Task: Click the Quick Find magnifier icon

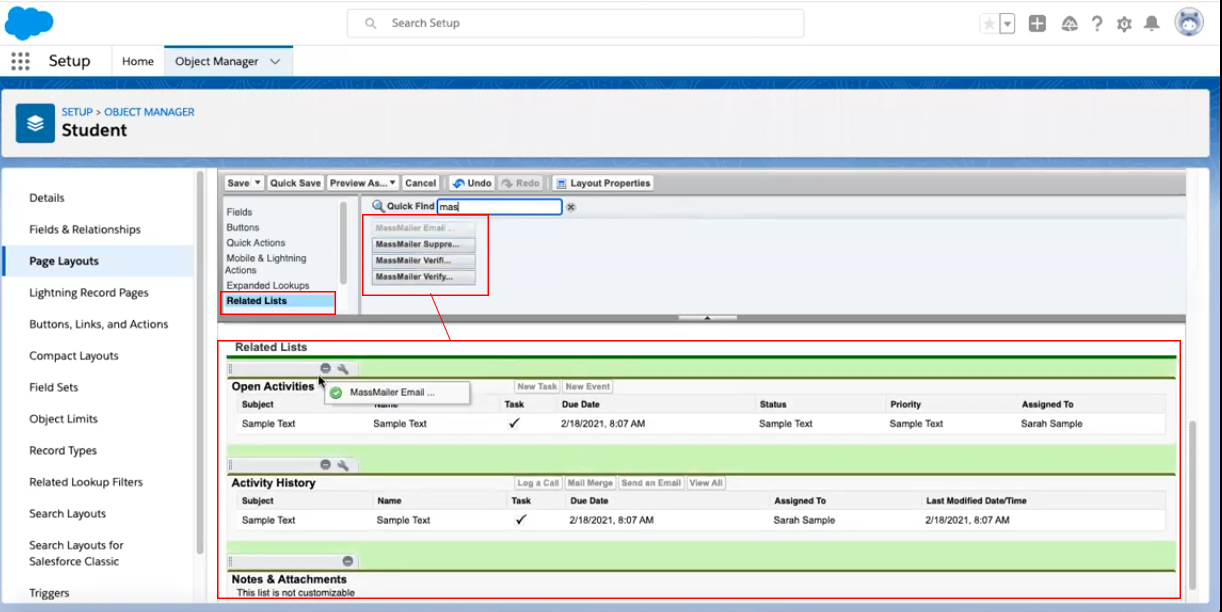Action: pos(378,206)
